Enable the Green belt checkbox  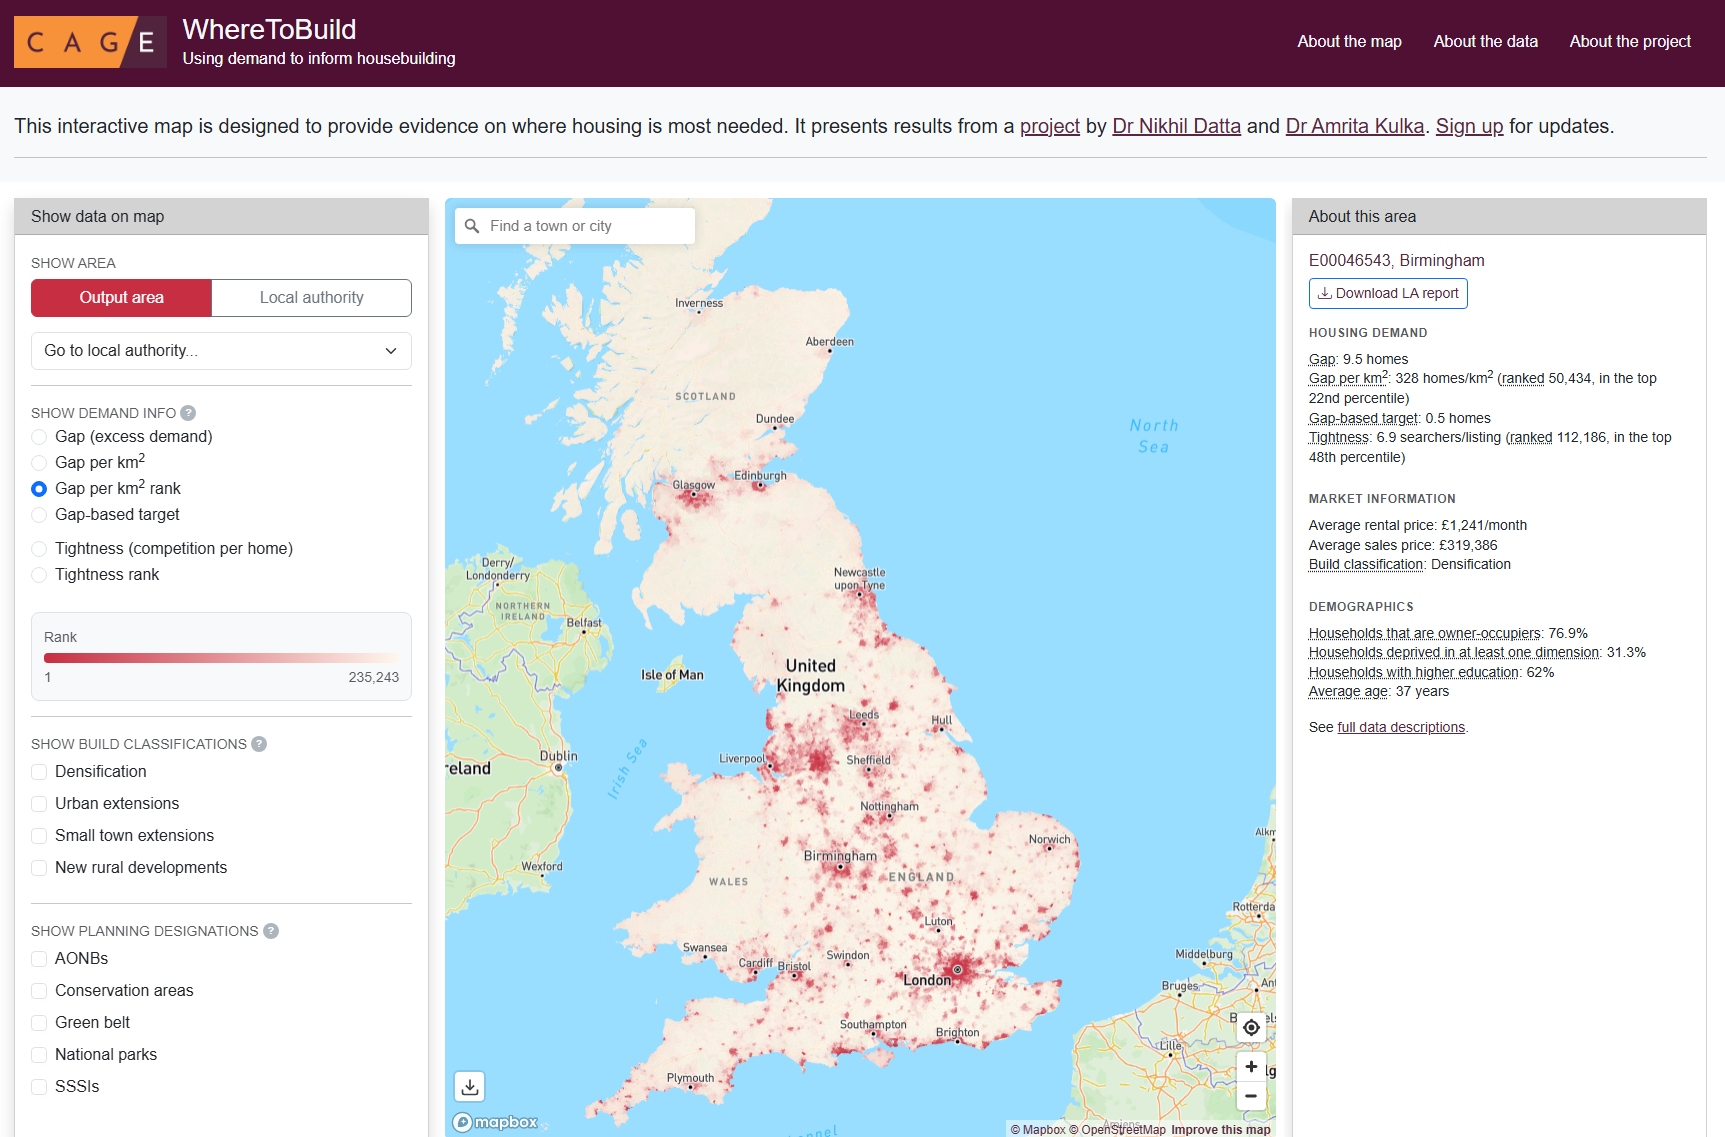click(x=39, y=1023)
